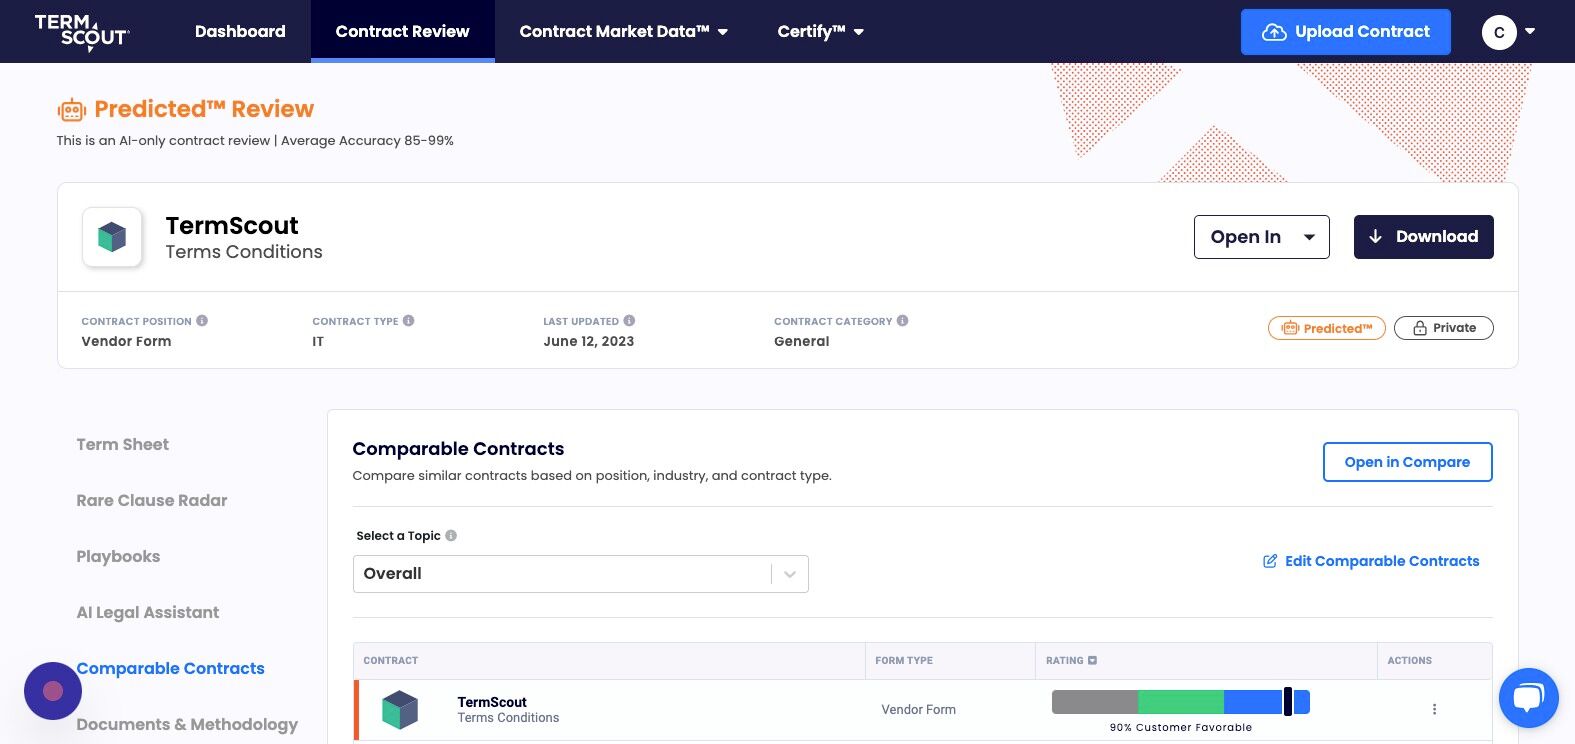Download the contract review
Screen dimensions: 1575x744
click(x=1423, y=237)
